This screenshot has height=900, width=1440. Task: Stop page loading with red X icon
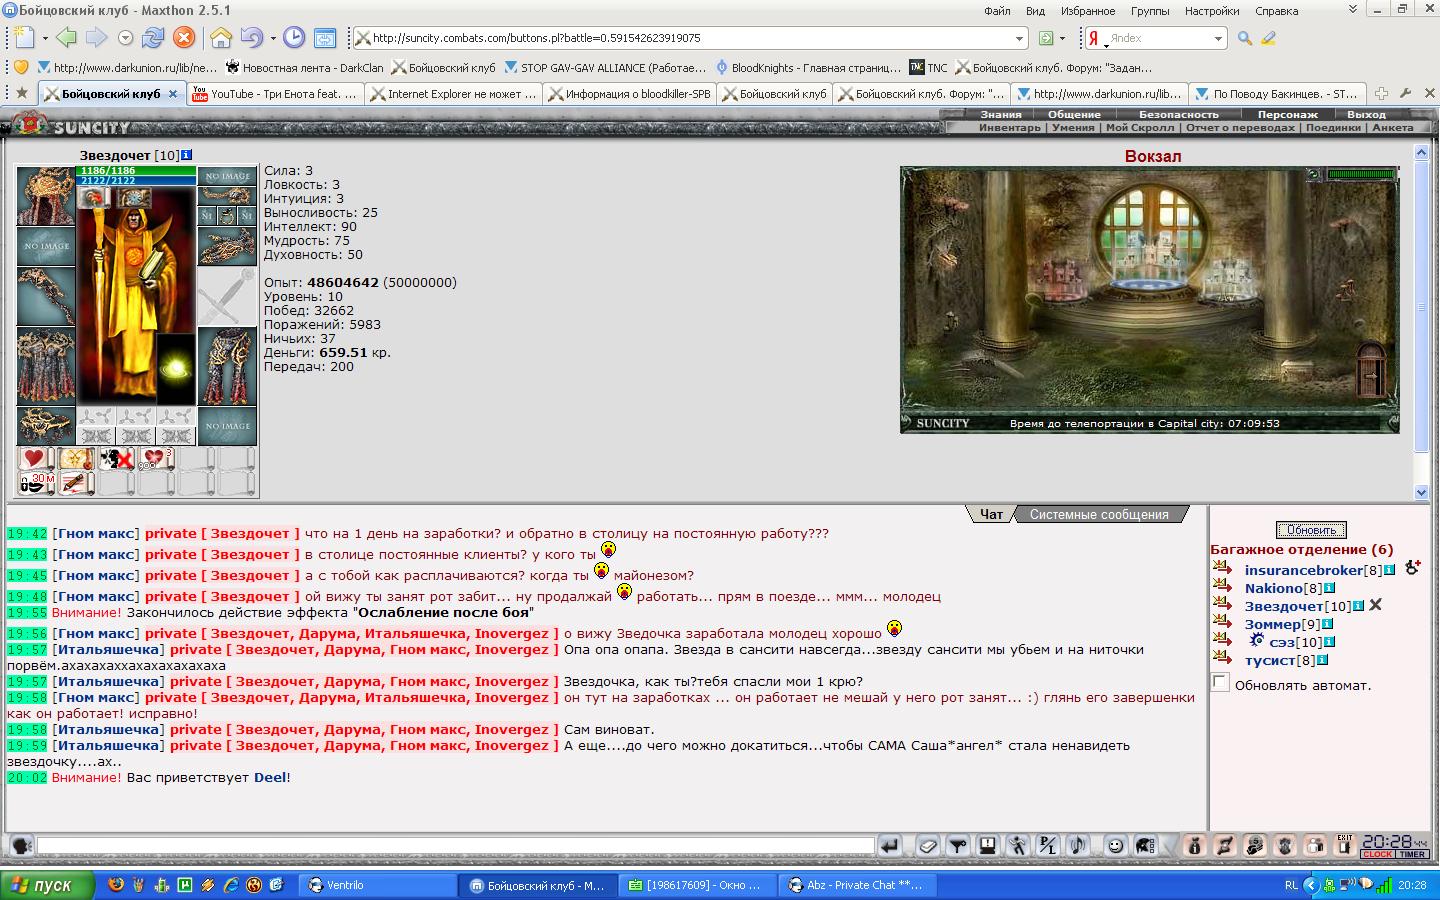pyautogui.click(x=184, y=38)
